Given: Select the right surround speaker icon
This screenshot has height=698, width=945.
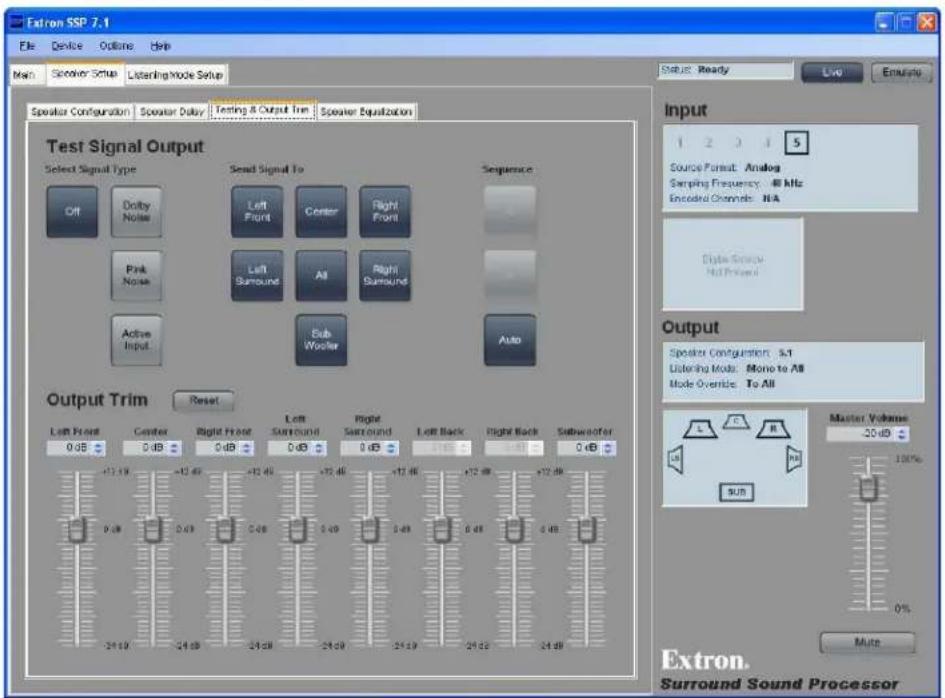Looking at the screenshot, I should [794, 460].
